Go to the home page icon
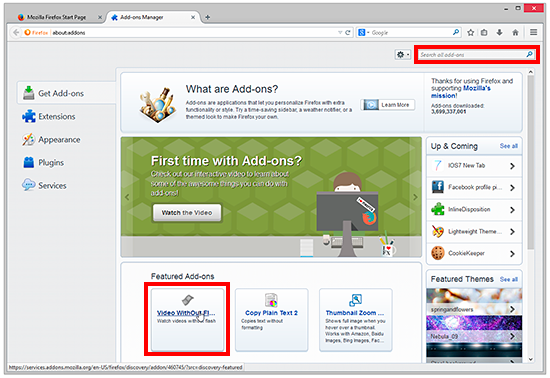This screenshot has width=550, height=378. coord(515,33)
